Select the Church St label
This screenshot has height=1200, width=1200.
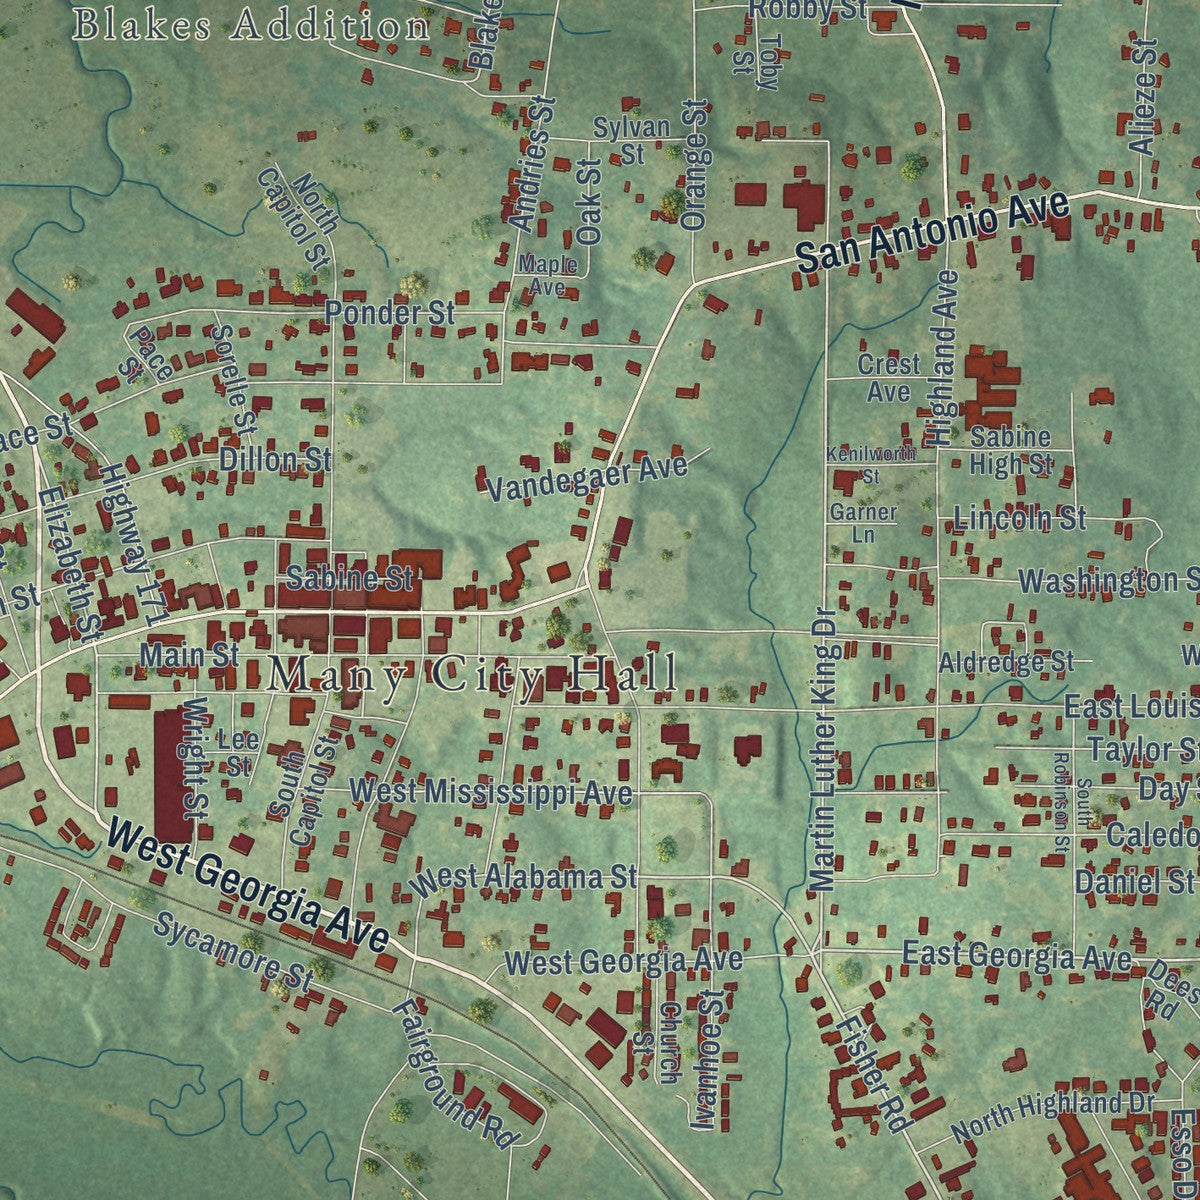(x=656, y=1042)
